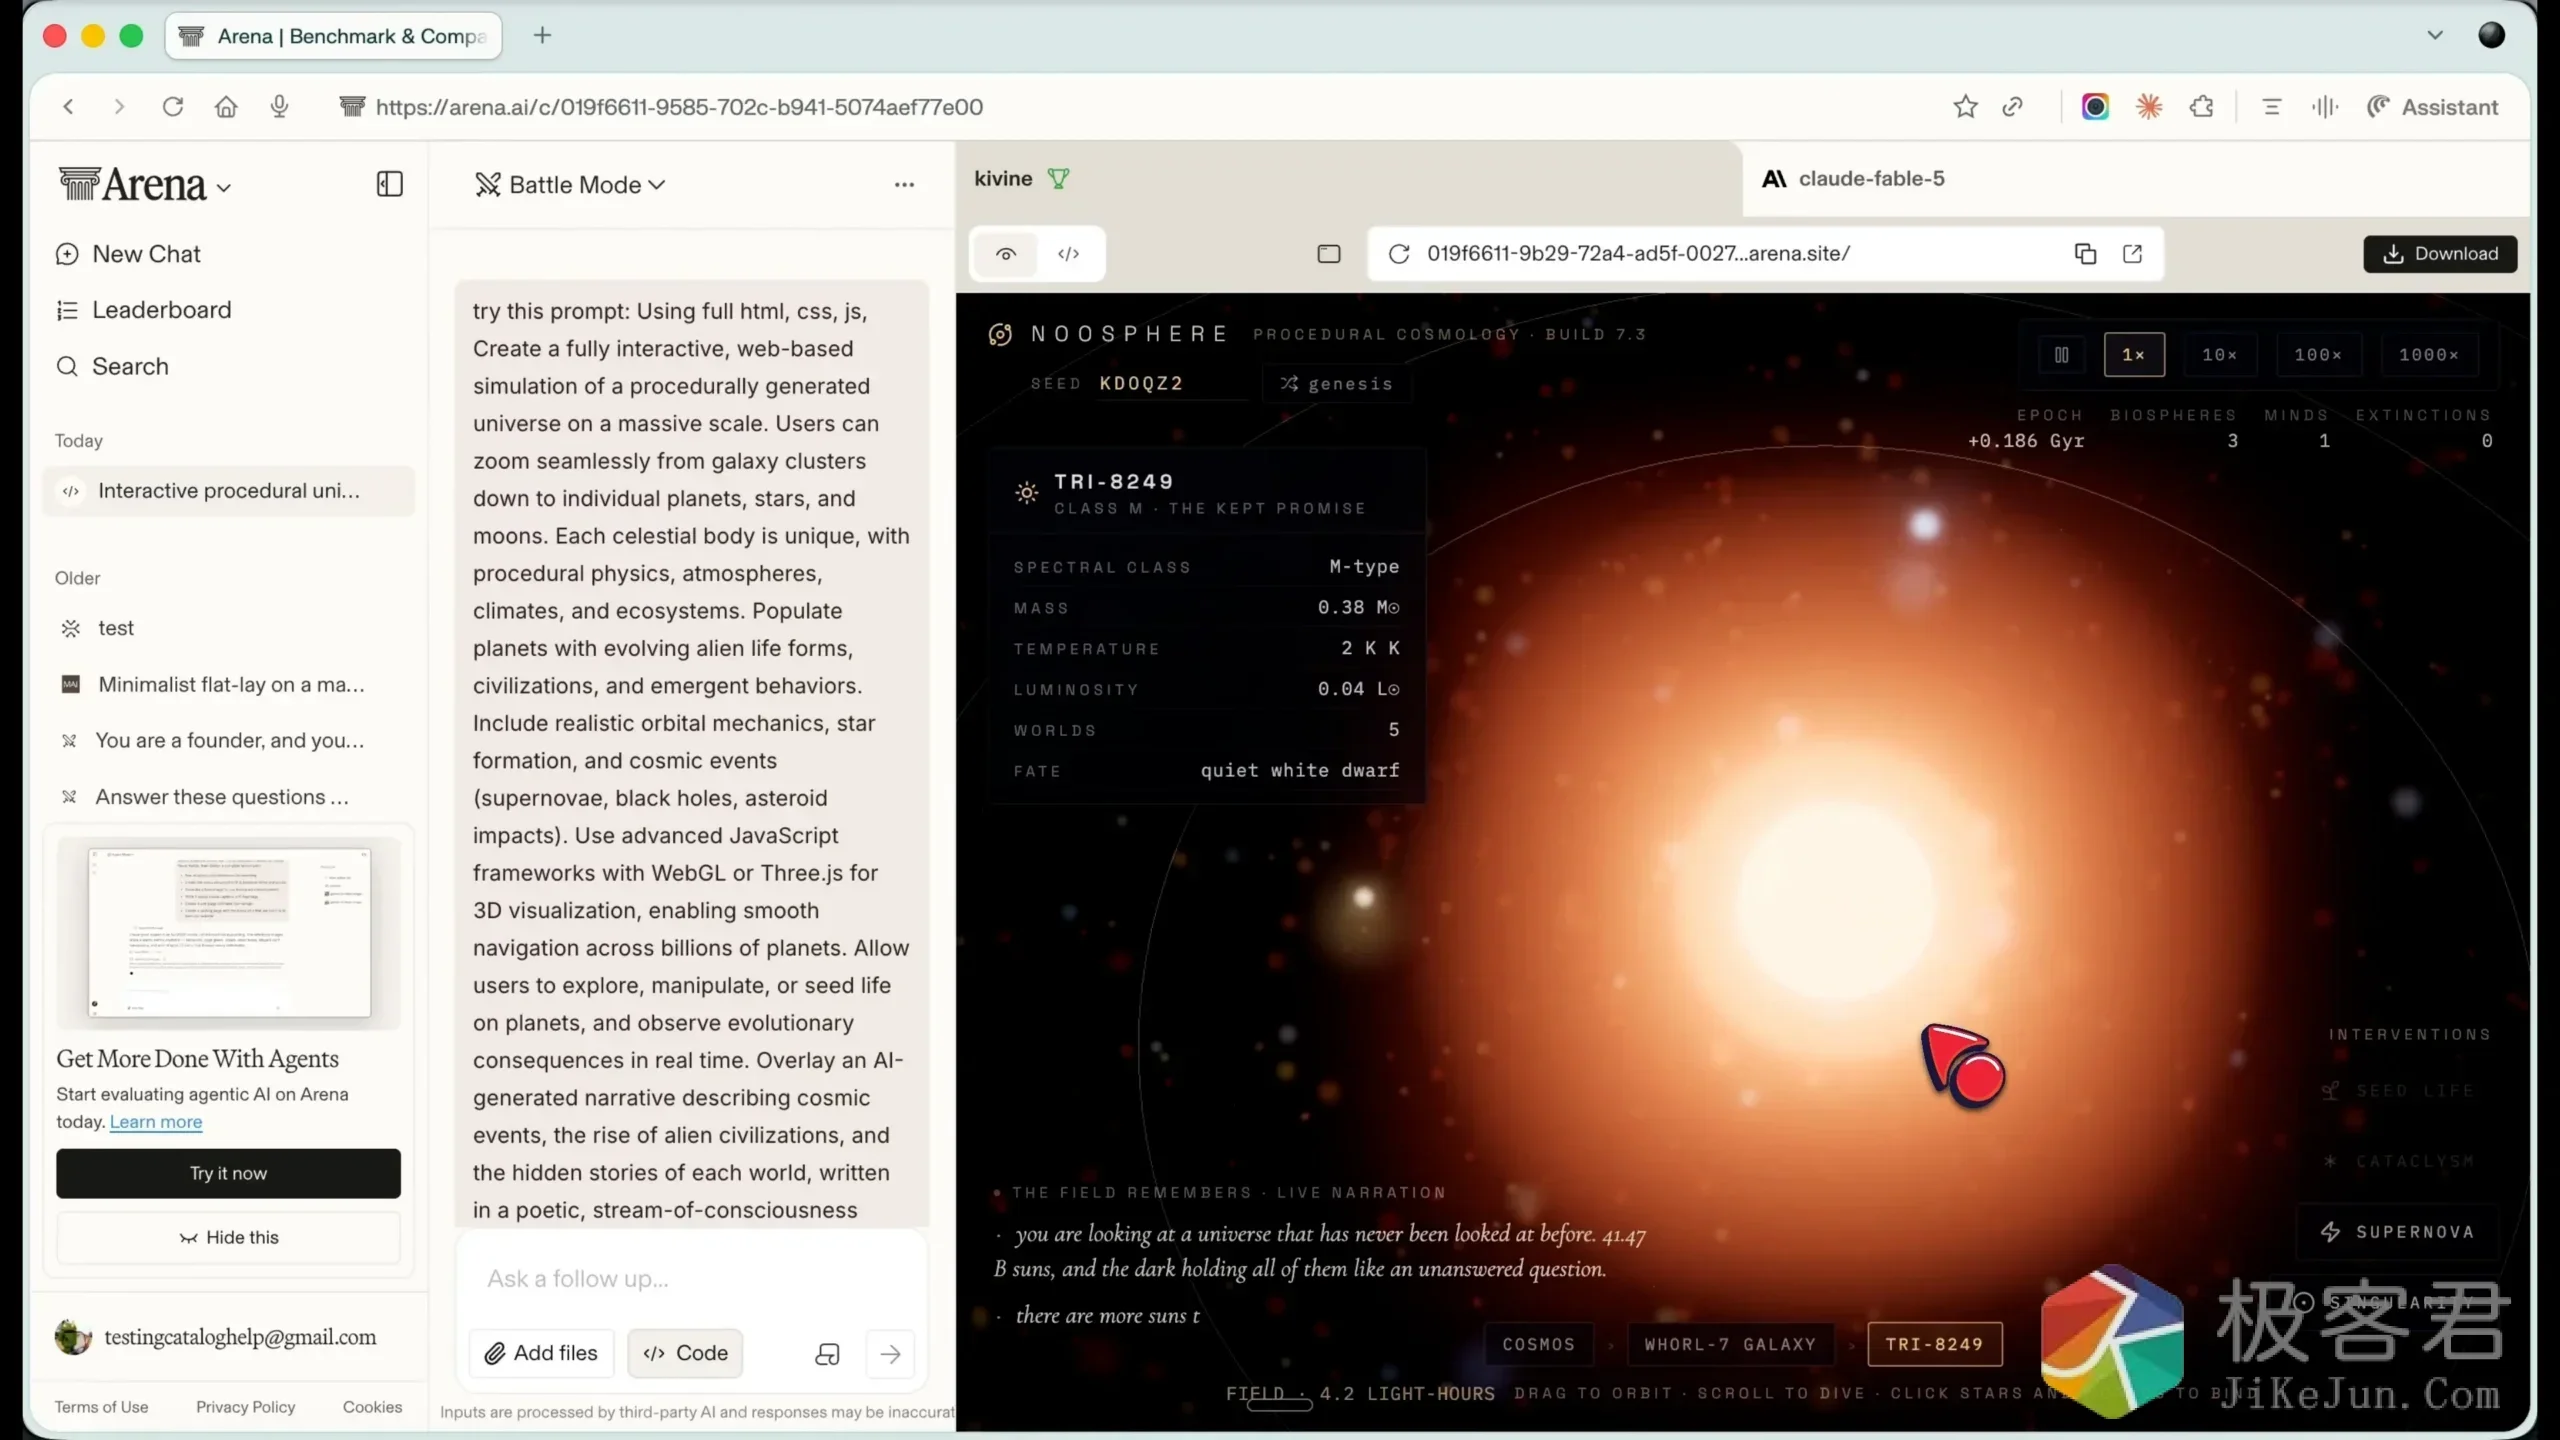
Task: Toggle the Arena sidebar panel icon
Action: 389,184
